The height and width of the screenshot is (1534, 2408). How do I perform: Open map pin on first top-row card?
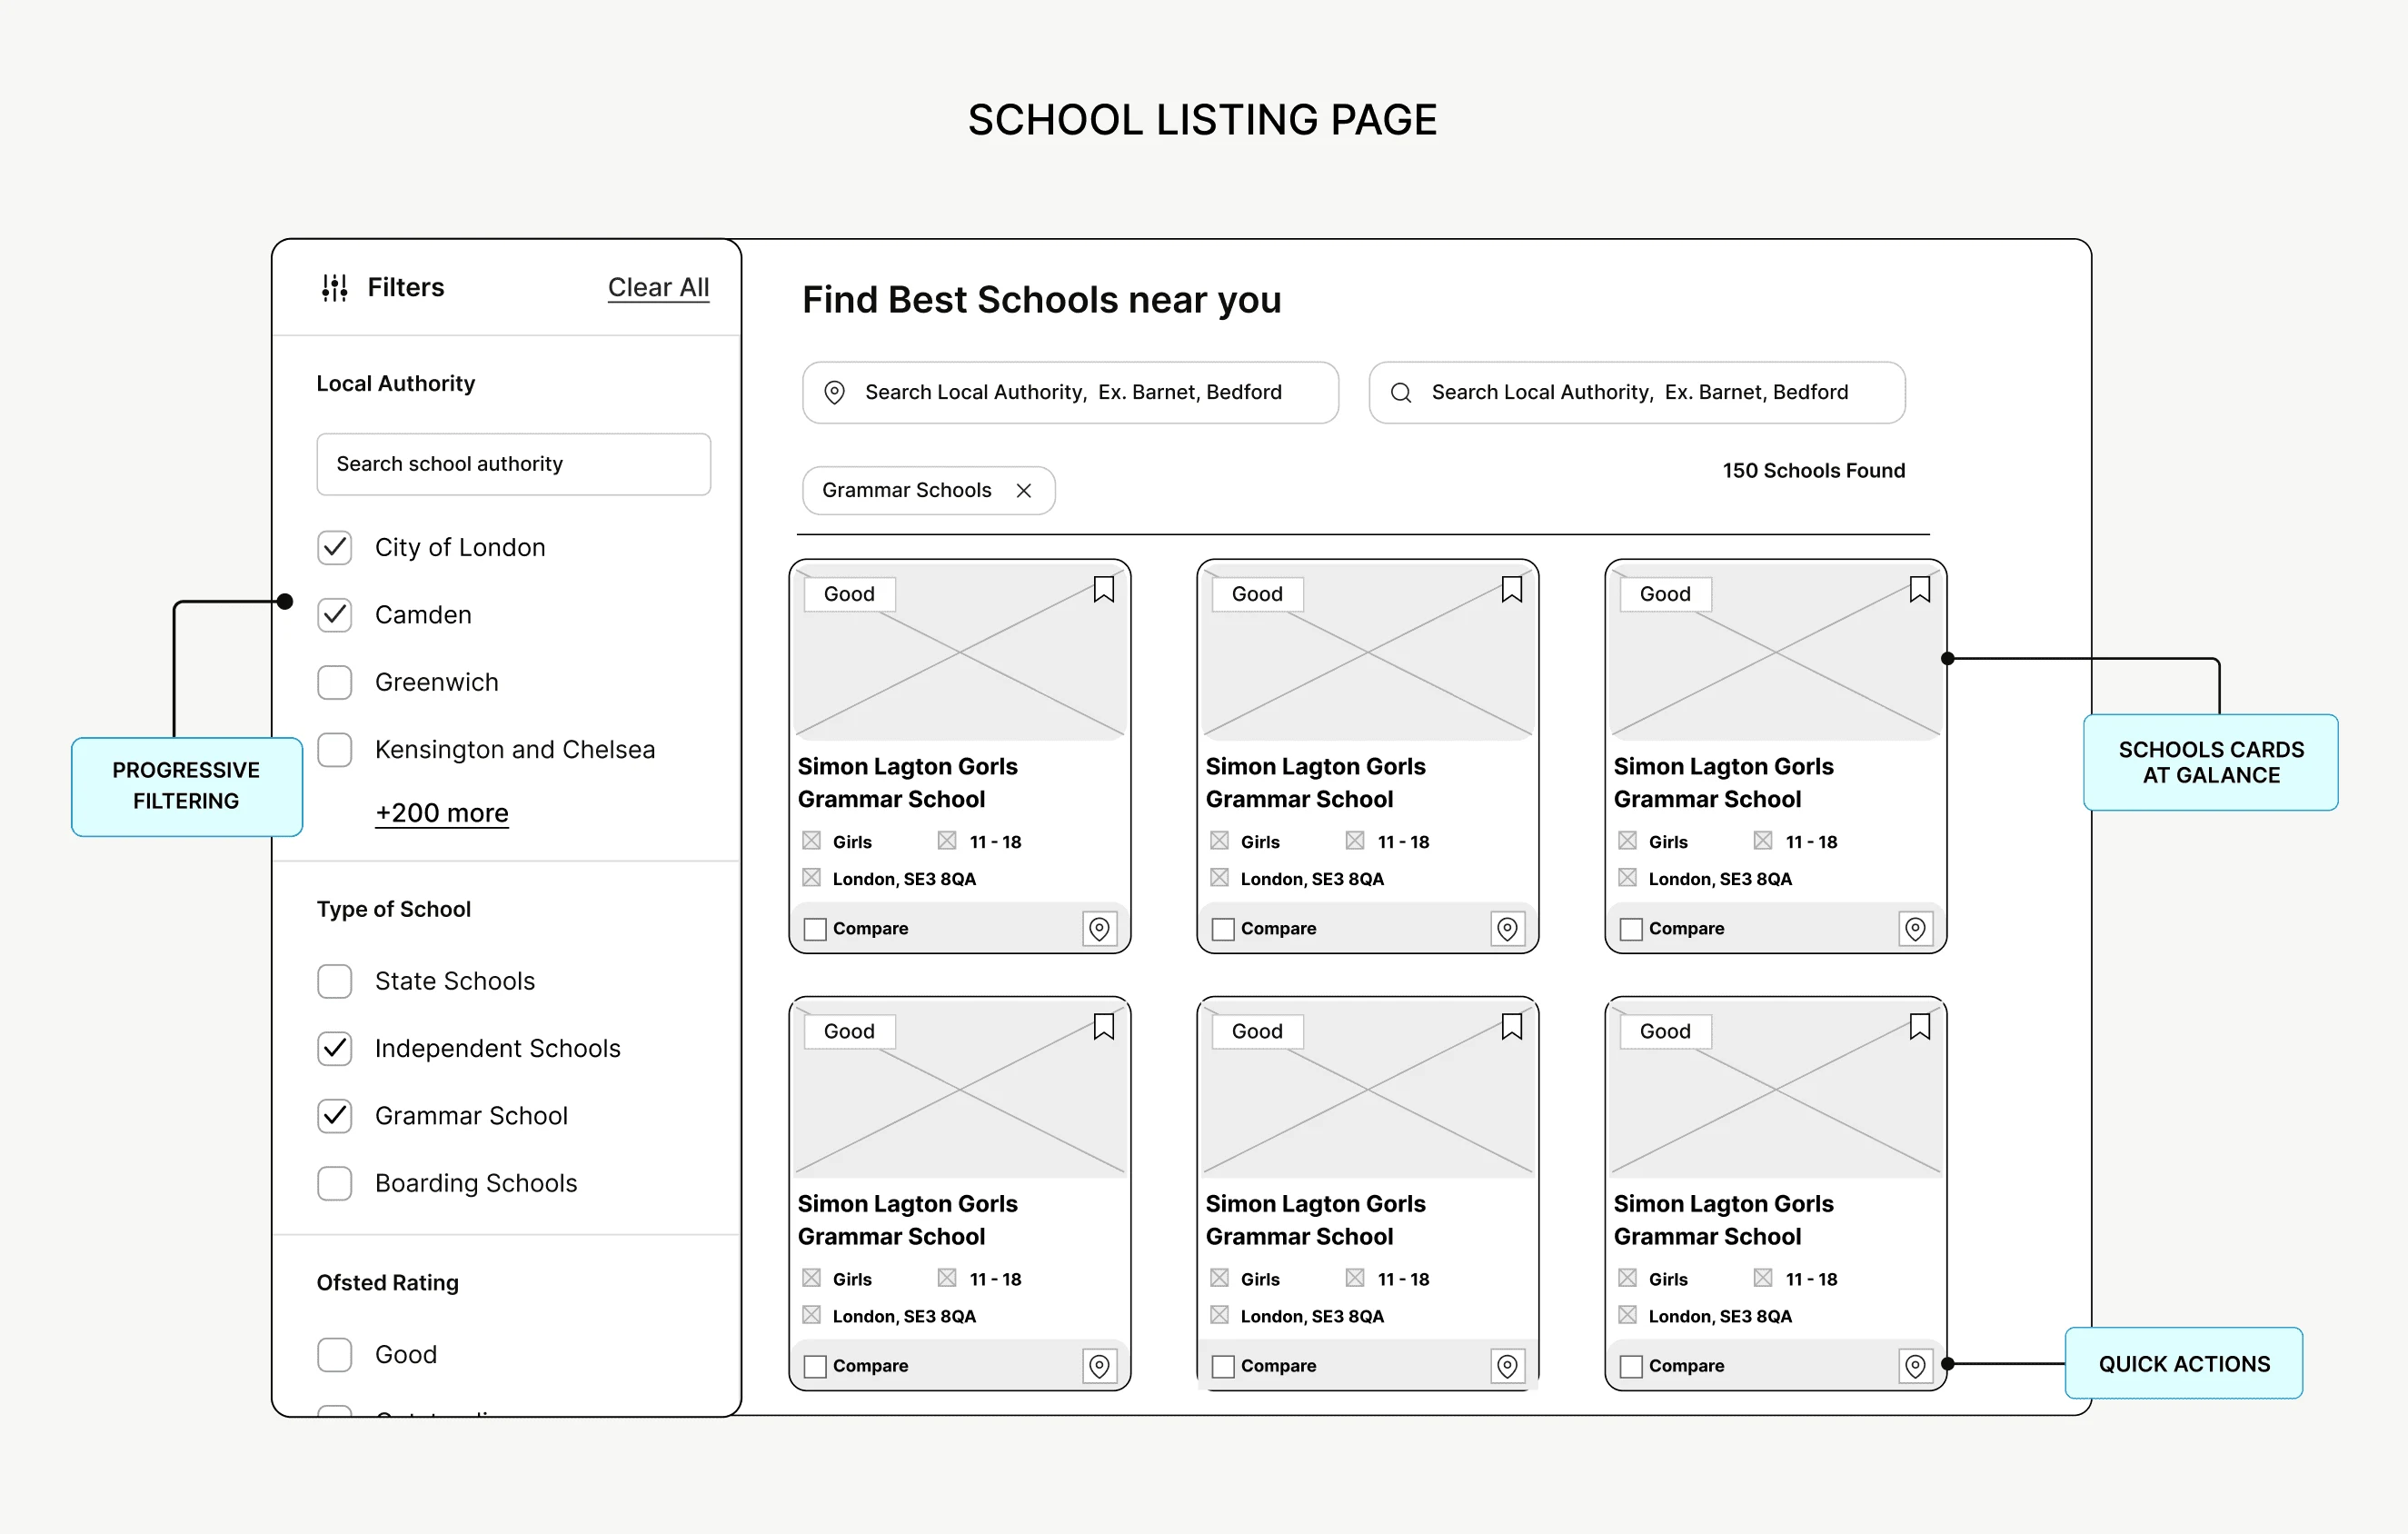(1100, 929)
